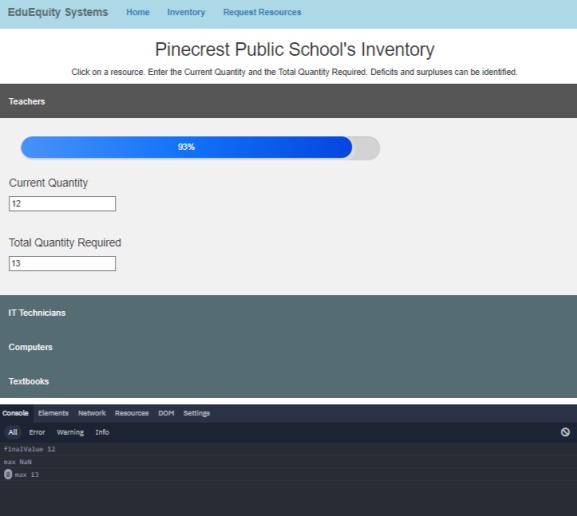The width and height of the screenshot is (577, 516).
Task: Expand the IT Technicians section
Action: coord(288,313)
